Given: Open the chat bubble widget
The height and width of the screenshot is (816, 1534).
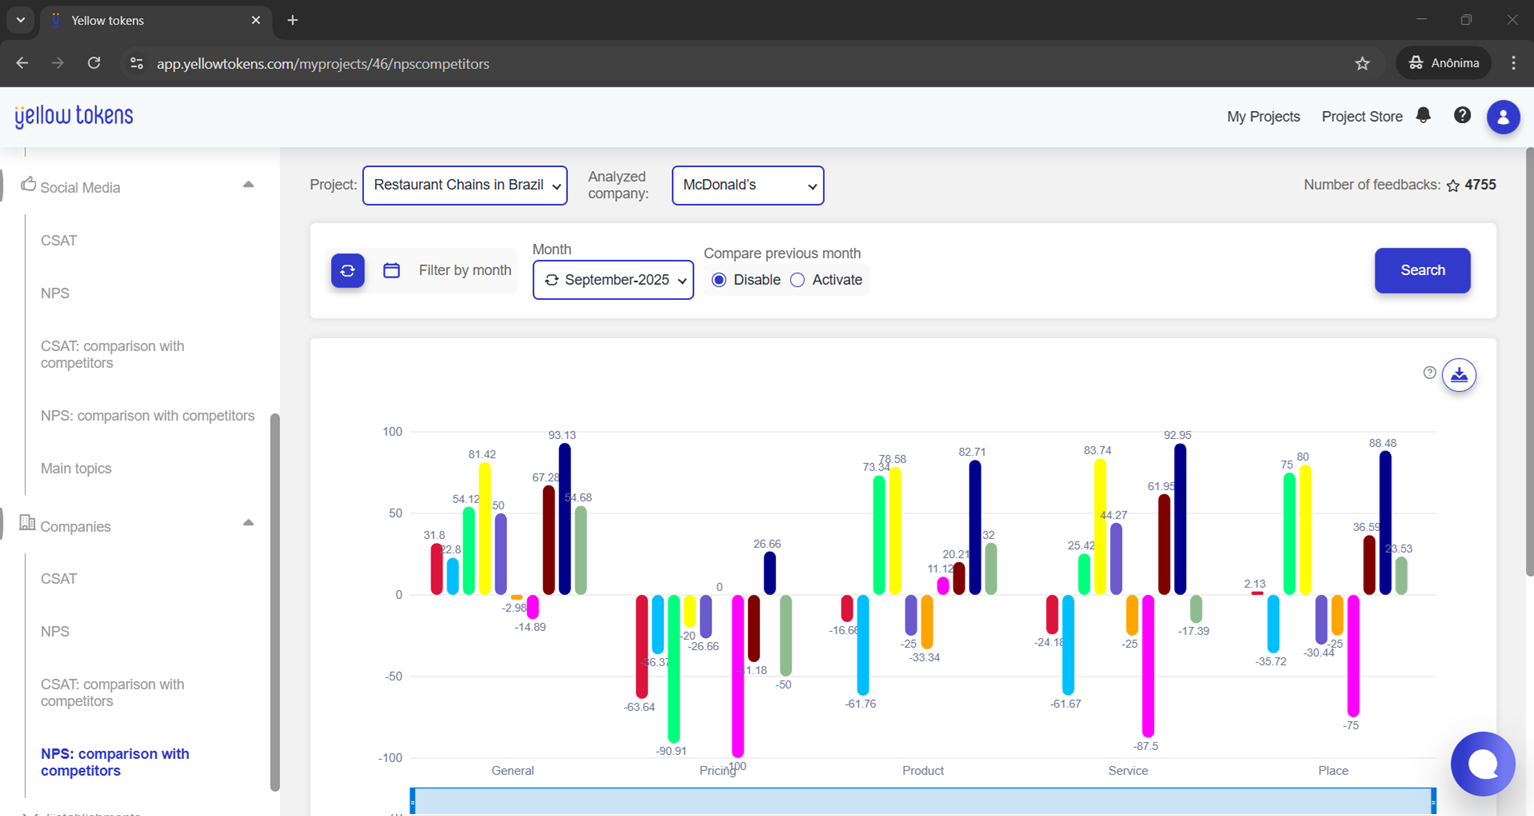Looking at the screenshot, I should 1483,764.
